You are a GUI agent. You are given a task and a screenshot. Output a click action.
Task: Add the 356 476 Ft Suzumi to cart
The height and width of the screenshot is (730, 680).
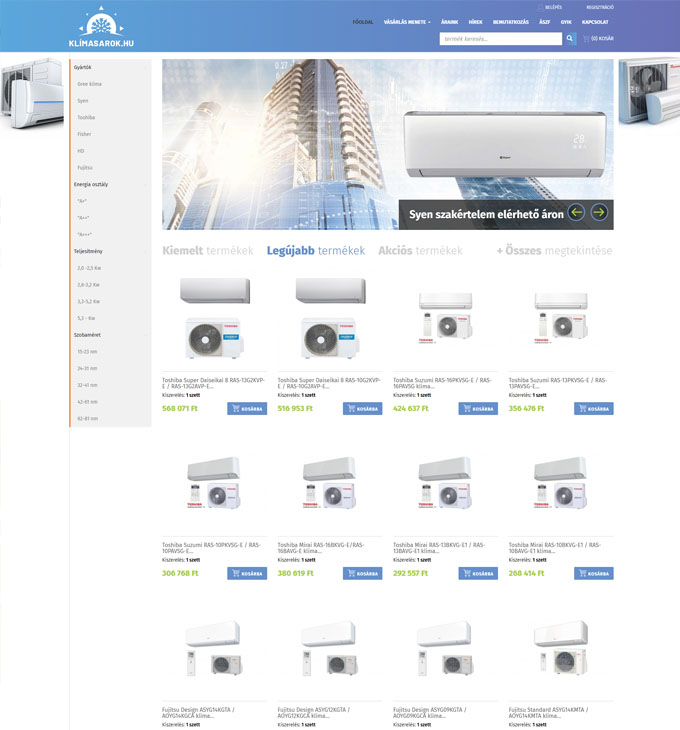tap(593, 408)
